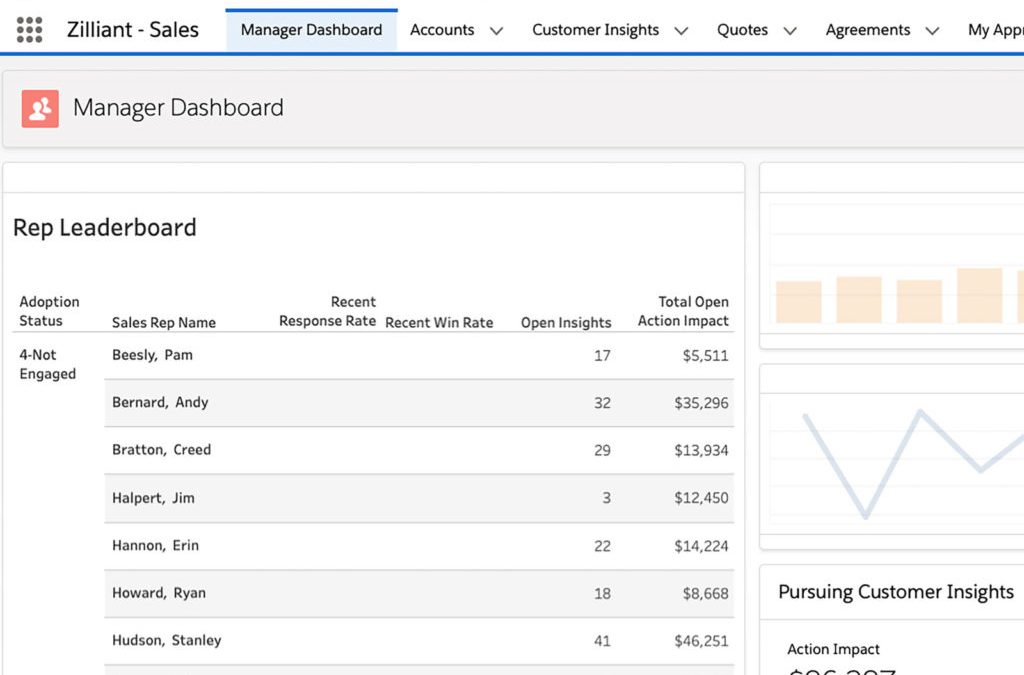Select sales rep Hannon, Erin

coord(155,546)
